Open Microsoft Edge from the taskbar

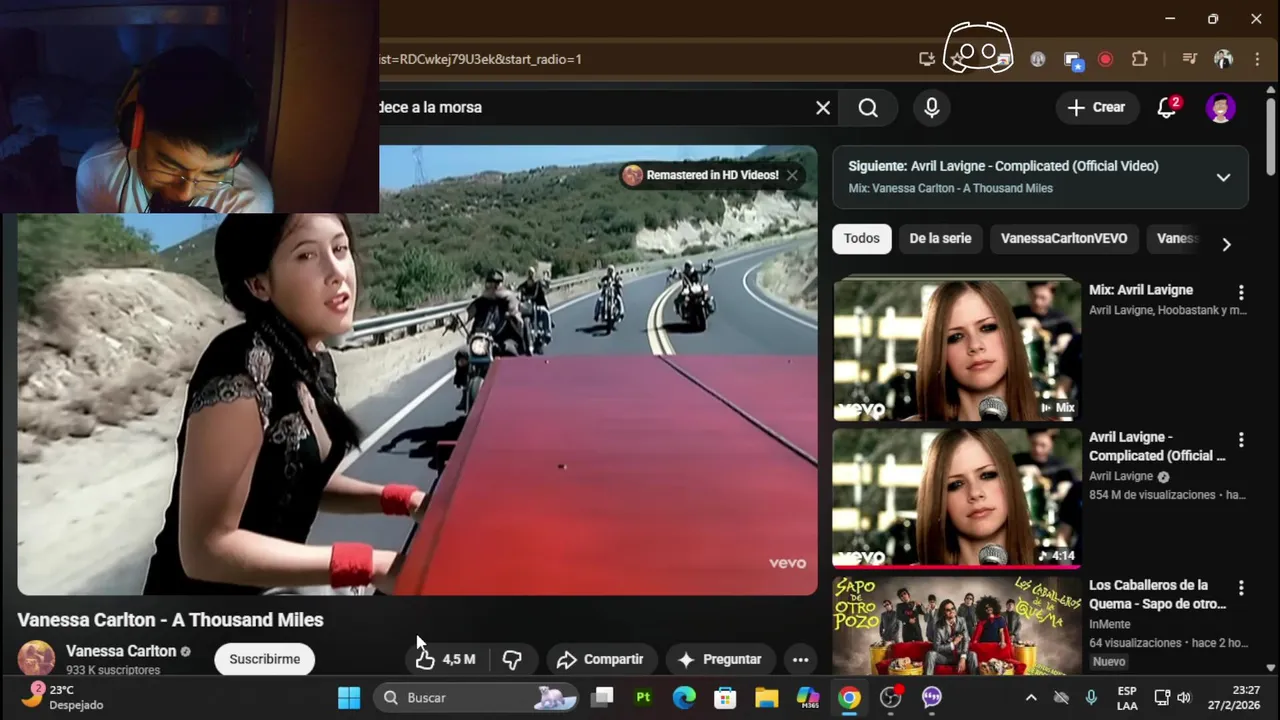(684, 697)
